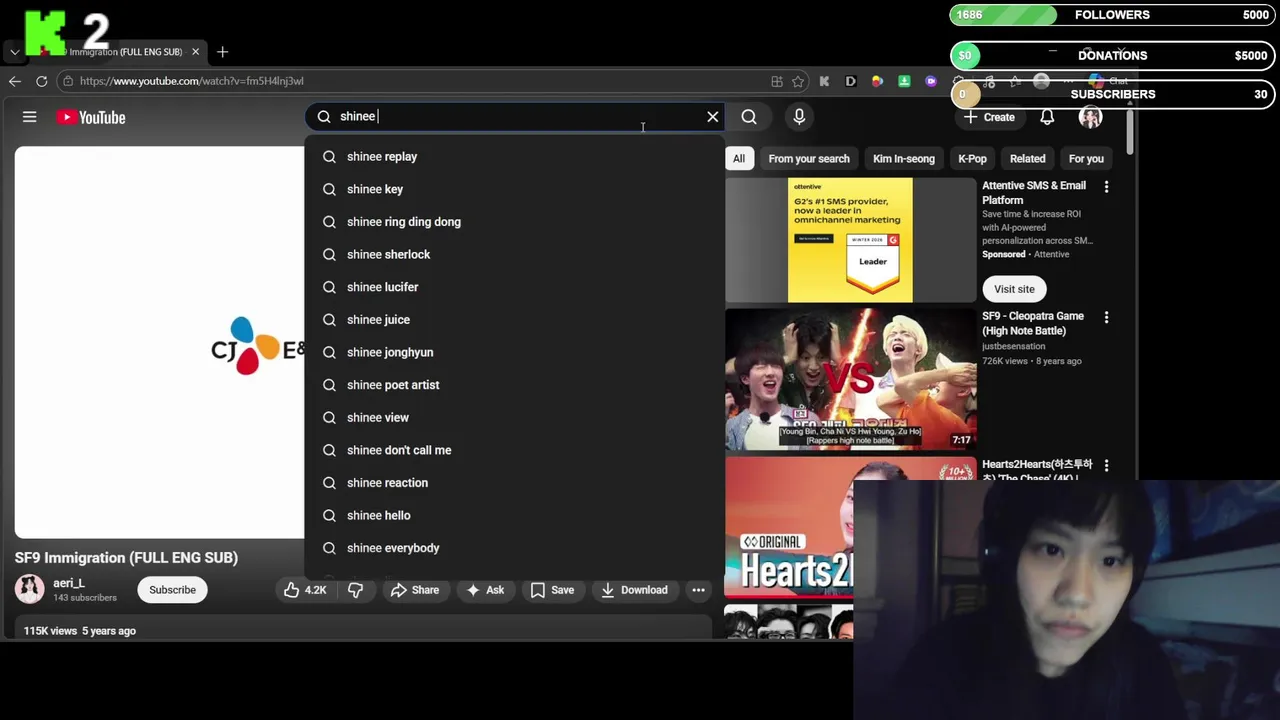
Task: Select suggestion 'shinee ring ding dong'
Action: (x=514, y=222)
